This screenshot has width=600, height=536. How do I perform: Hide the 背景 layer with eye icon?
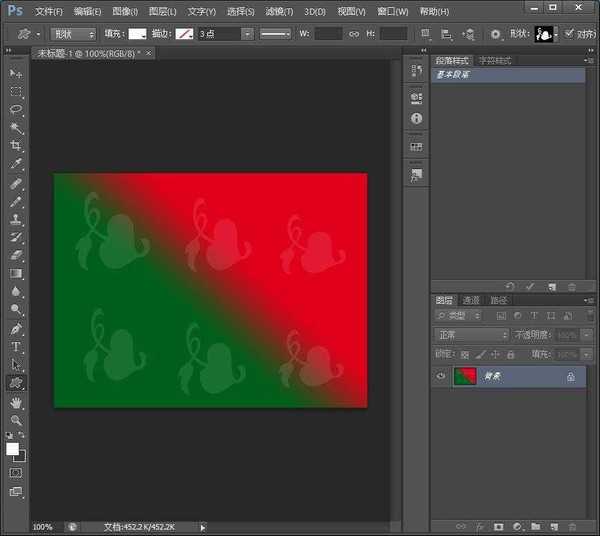(x=441, y=377)
